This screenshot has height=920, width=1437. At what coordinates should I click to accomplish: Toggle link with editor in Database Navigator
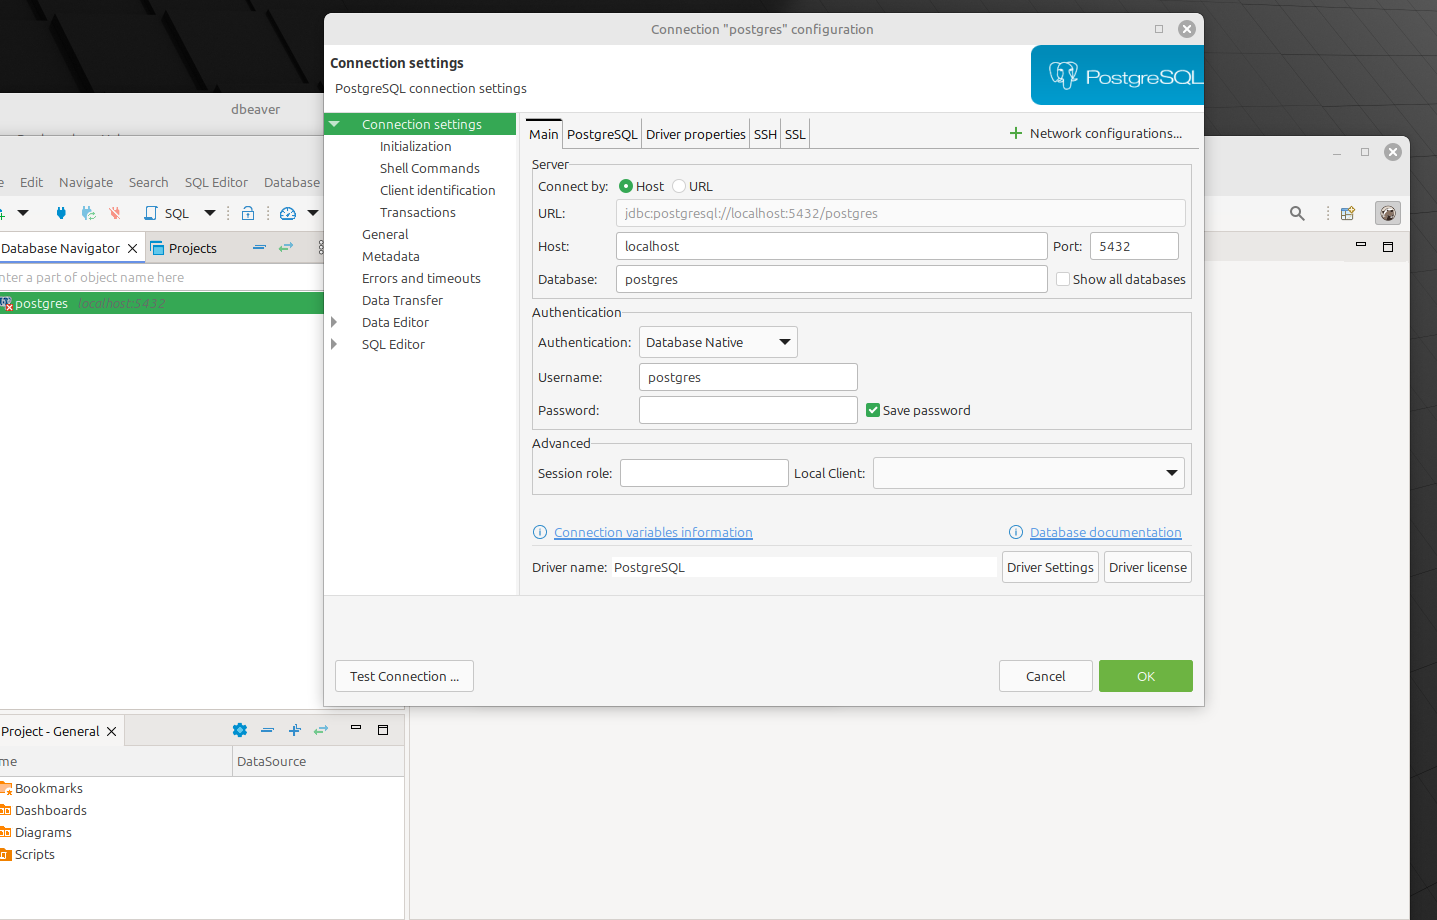click(x=286, y=247)
